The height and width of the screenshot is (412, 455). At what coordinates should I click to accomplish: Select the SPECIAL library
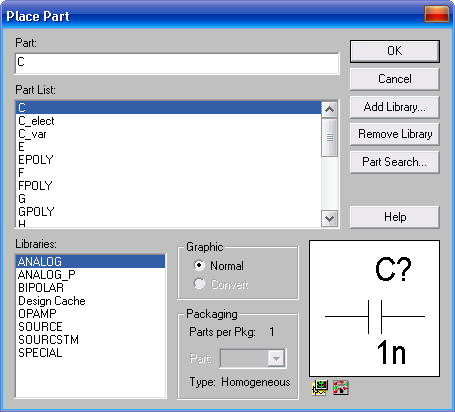[x=91, y=353]
